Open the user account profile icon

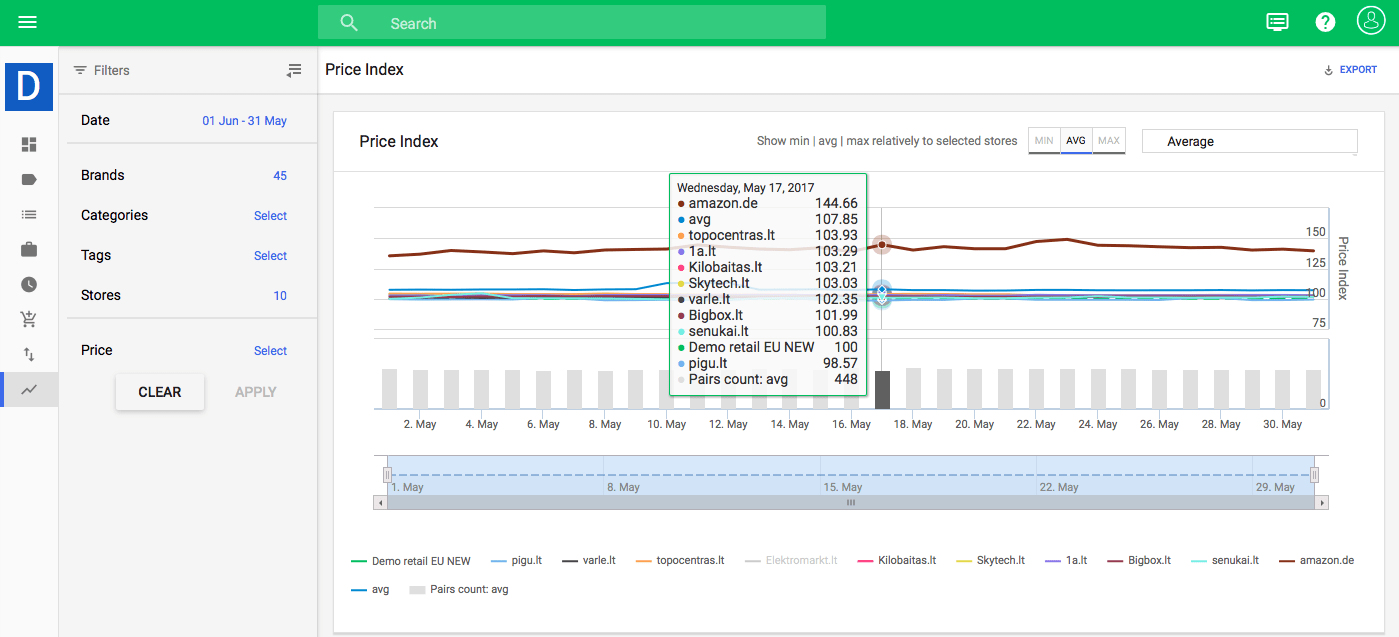1370,21
